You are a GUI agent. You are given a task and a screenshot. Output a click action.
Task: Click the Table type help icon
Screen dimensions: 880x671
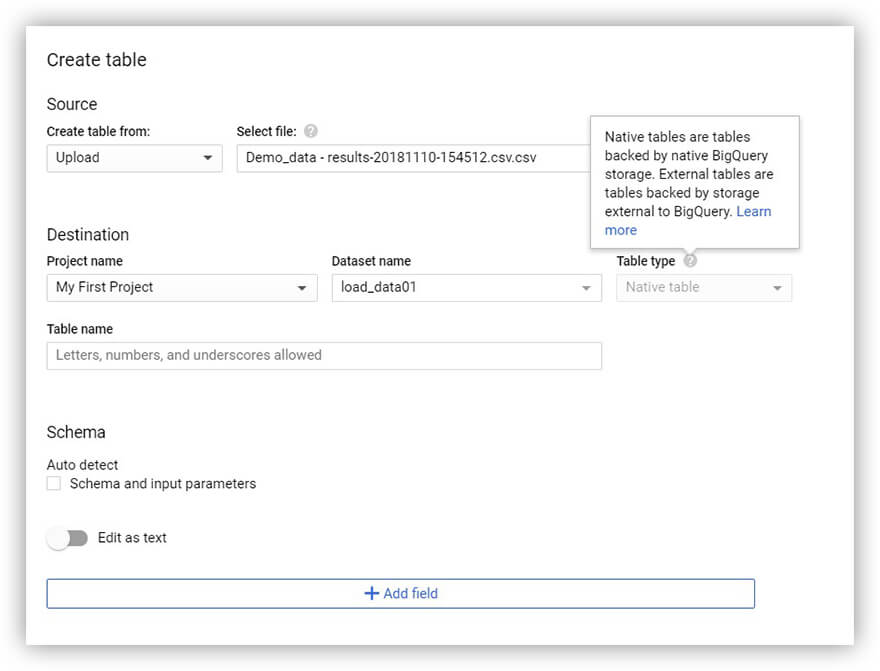pos(690,261)
